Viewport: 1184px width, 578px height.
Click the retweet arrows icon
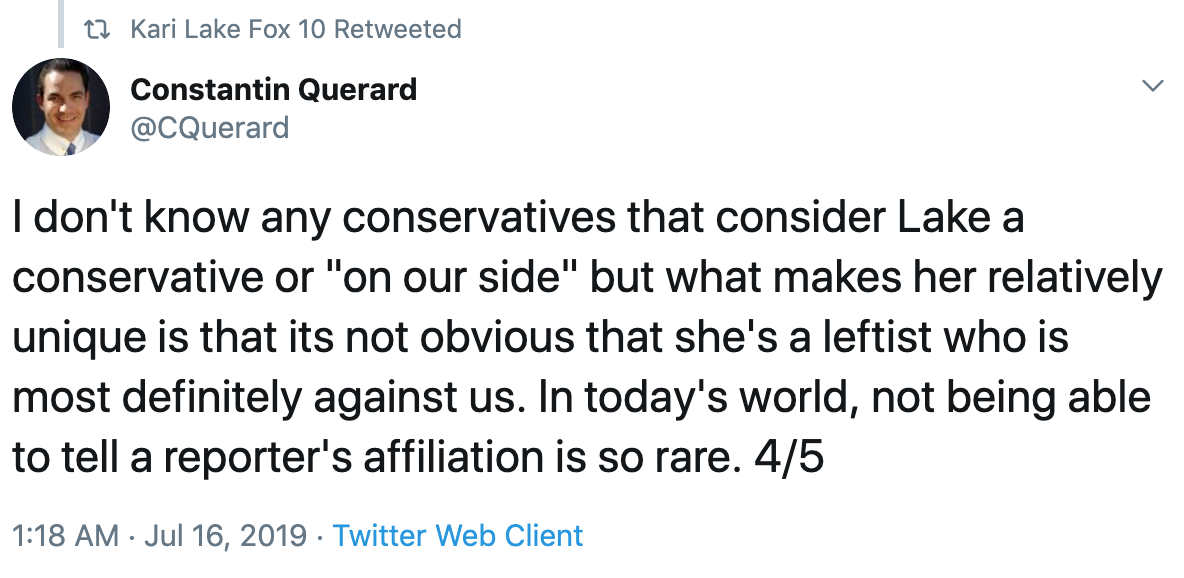pos(97,29)
